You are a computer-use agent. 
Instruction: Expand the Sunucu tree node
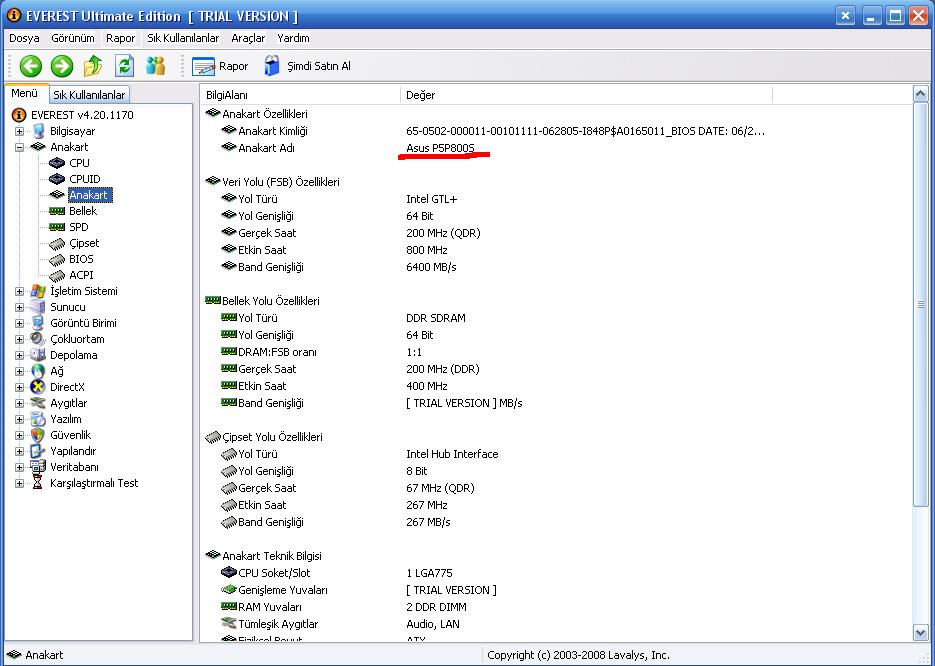[20, 308]
